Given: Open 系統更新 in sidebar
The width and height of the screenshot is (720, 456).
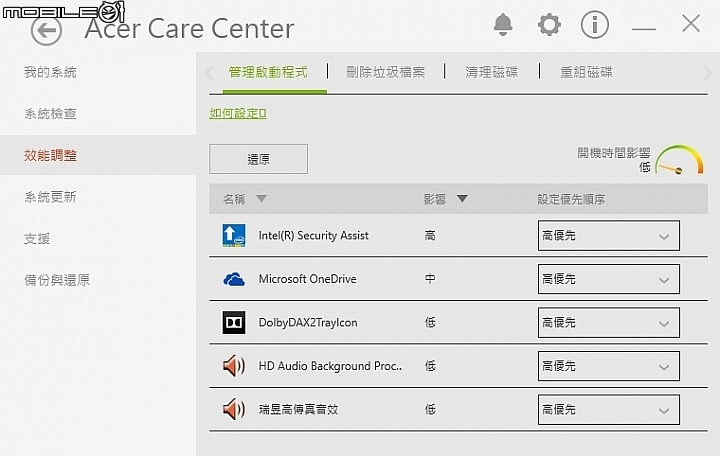Looking at the screenshot, I should (50, 197).
